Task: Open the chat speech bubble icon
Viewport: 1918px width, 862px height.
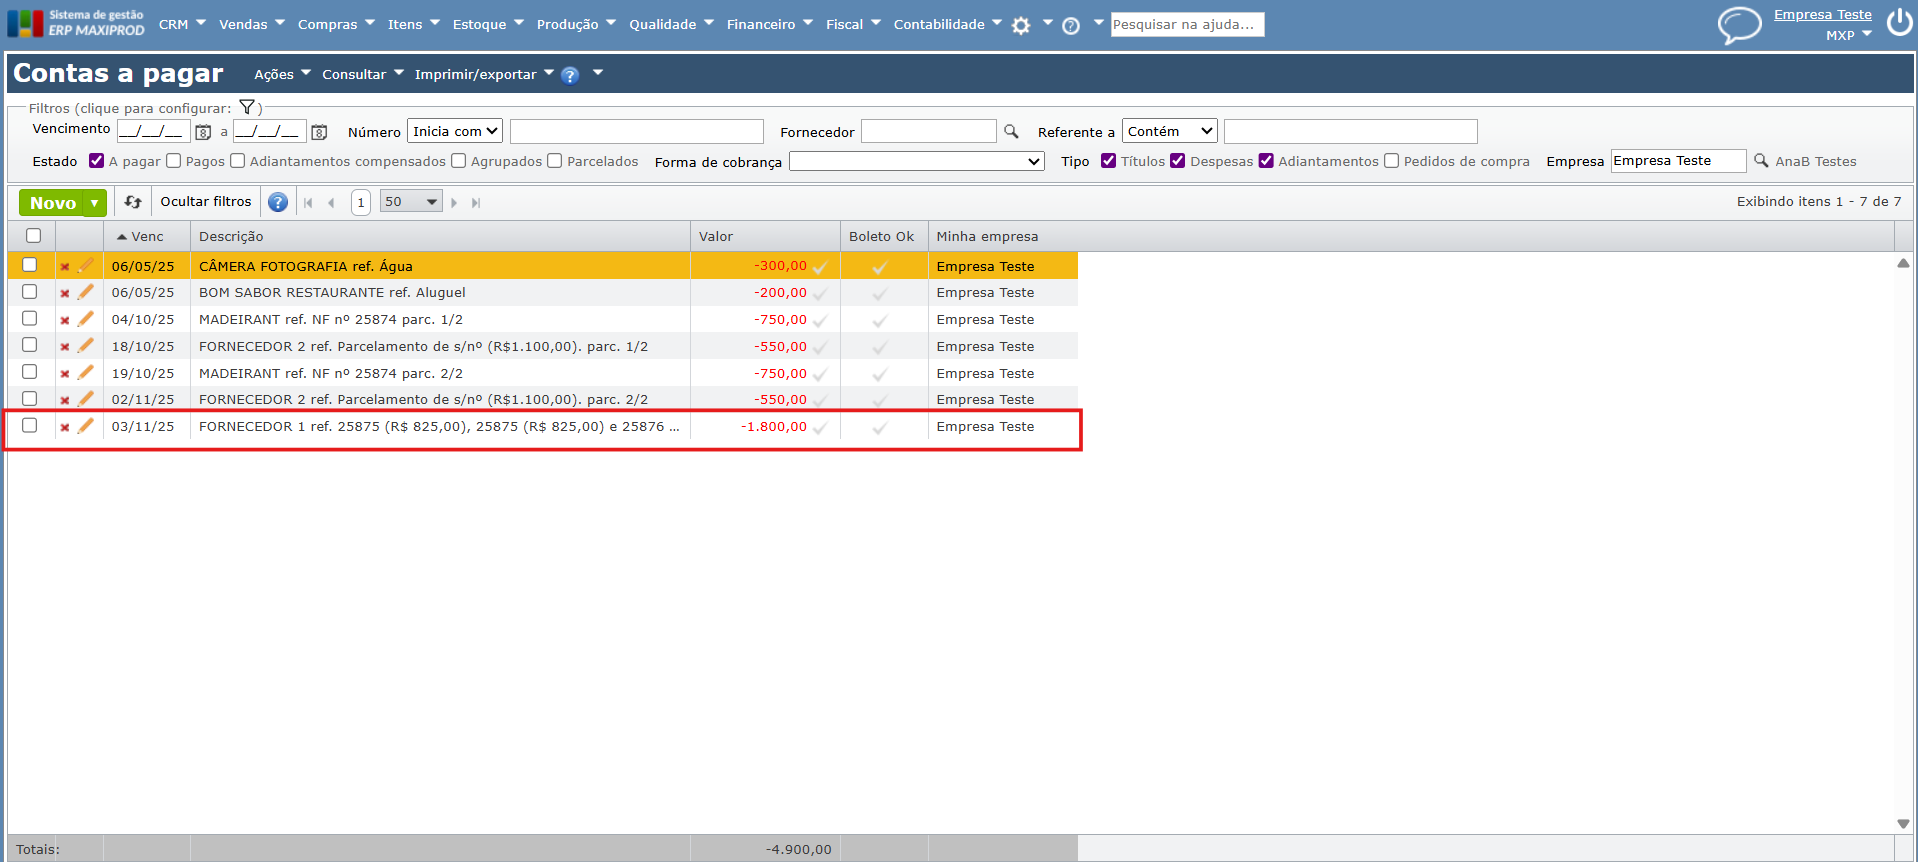Action: [1739, 25]
